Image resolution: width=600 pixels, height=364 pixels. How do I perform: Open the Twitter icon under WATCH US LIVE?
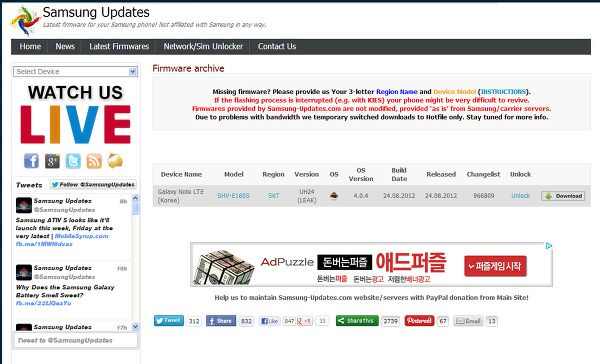coord(73,161)
